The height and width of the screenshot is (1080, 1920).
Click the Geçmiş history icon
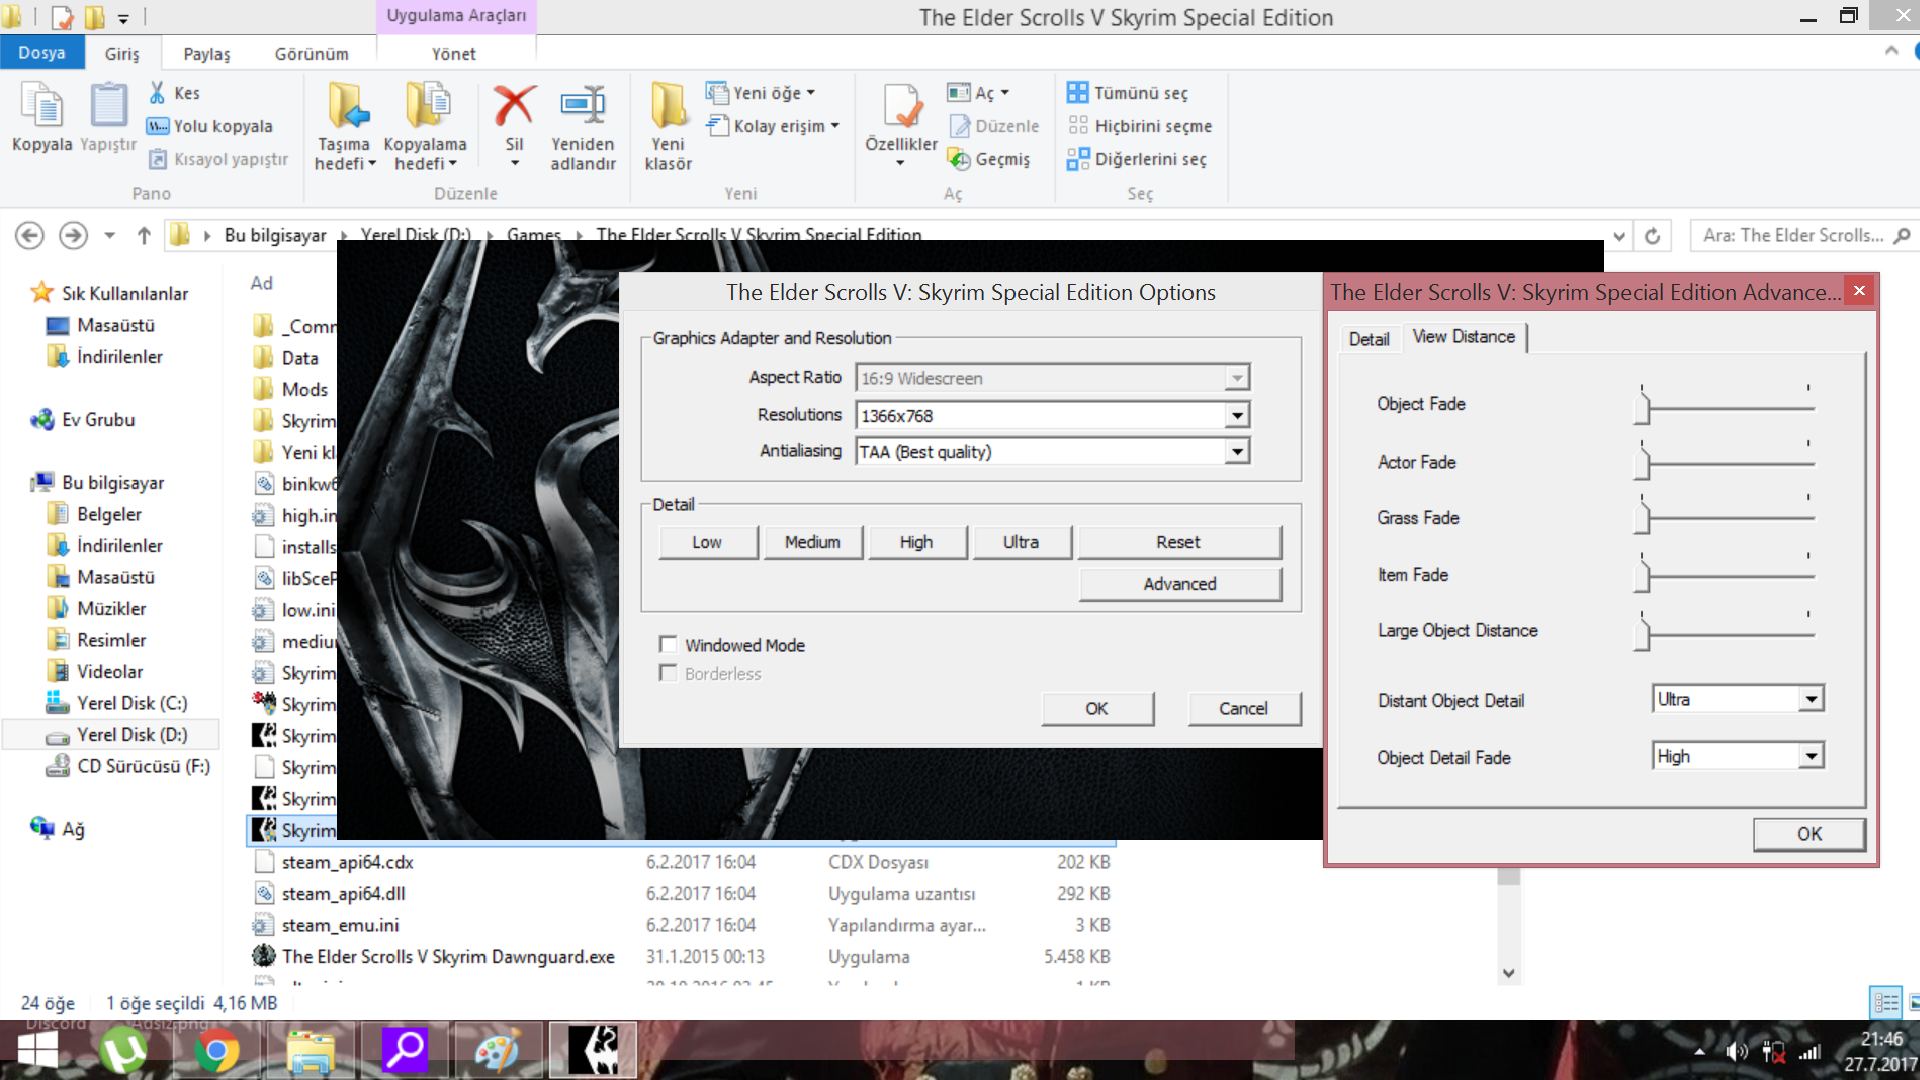(x=959, y=159)
